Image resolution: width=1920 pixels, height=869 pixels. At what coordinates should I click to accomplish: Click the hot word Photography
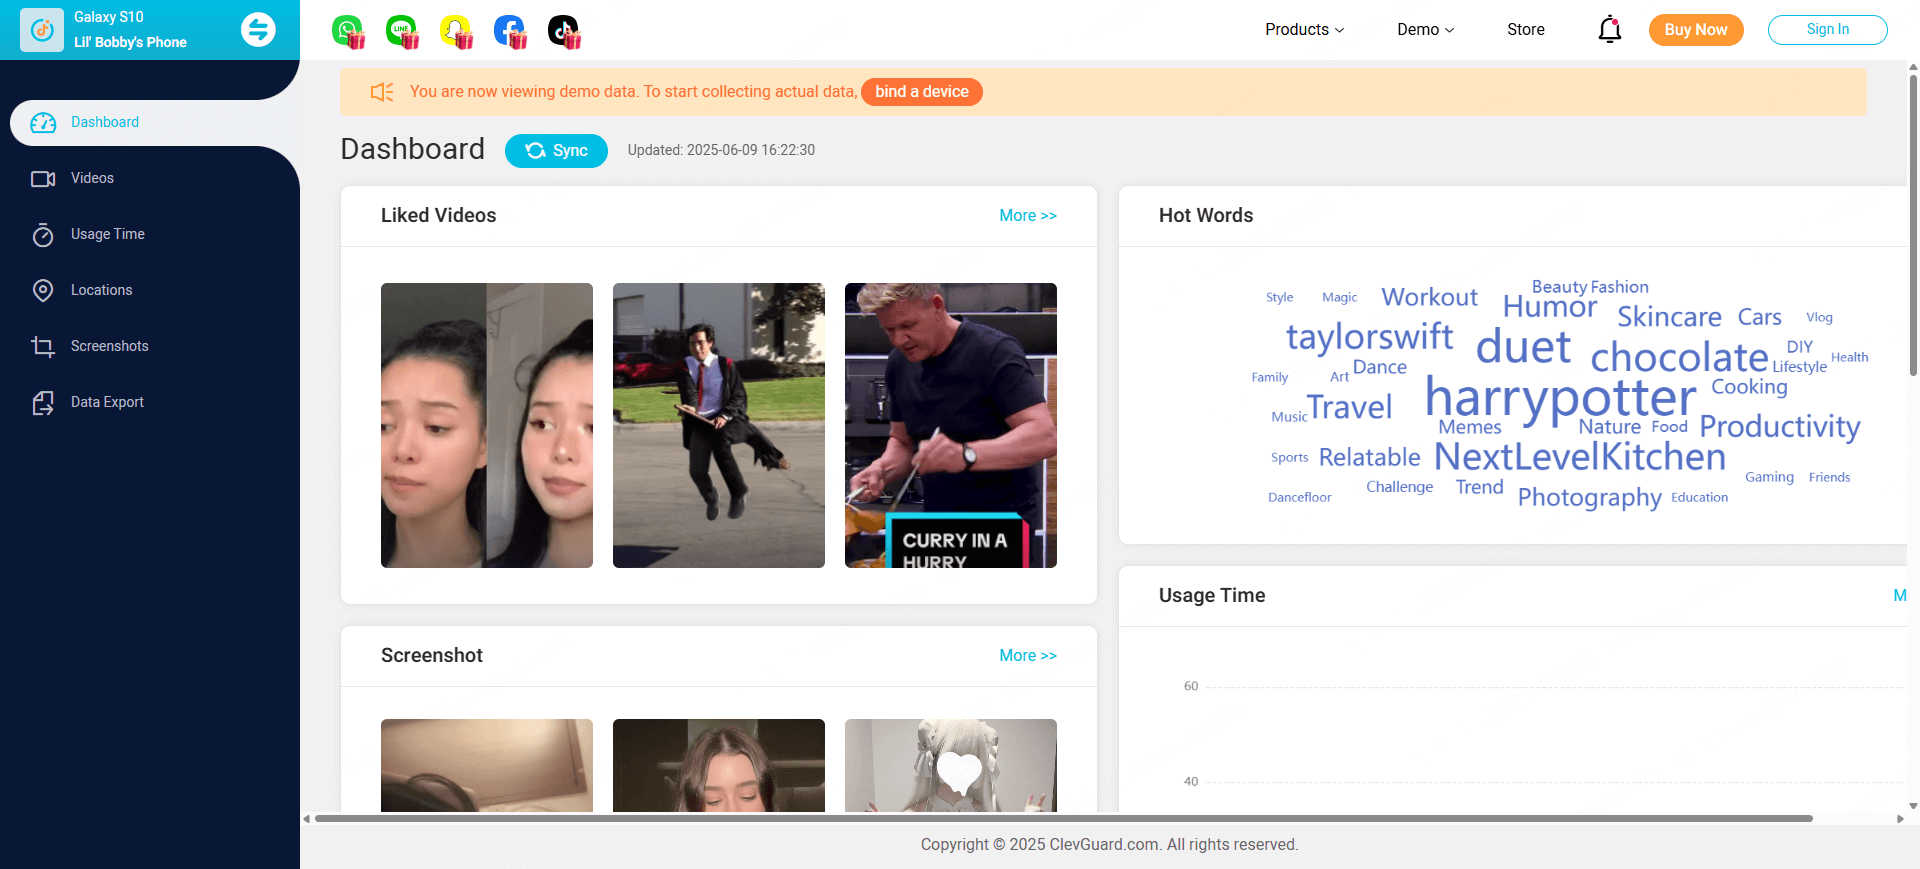pos(1590,497)
